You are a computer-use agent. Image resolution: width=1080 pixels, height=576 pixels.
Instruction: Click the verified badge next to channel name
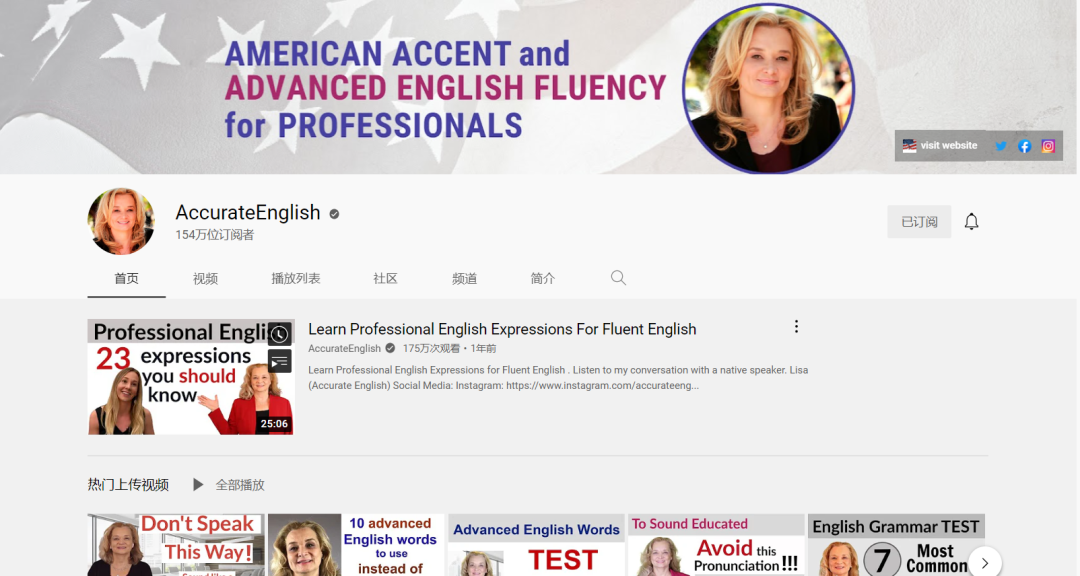pyautogui.click(x=334, y=214)
